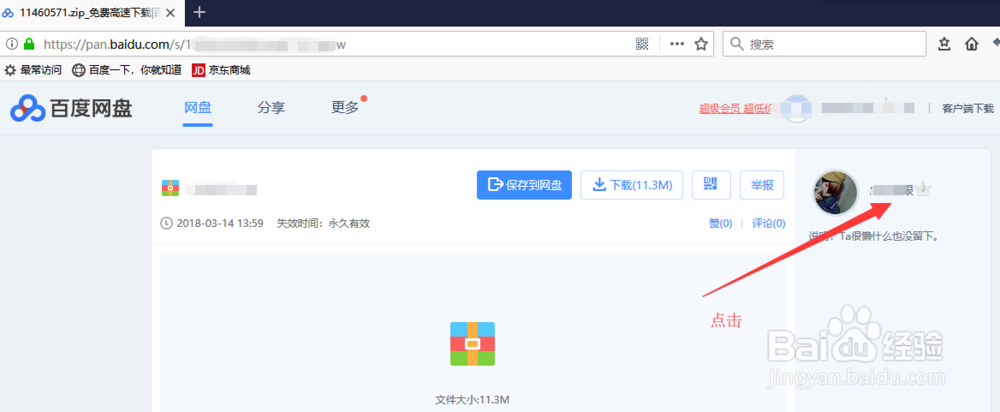The width and height of the screenshot is (1000, 412).
Task: Open the bookmarks library toolbar icon
Action: [945, 44]
